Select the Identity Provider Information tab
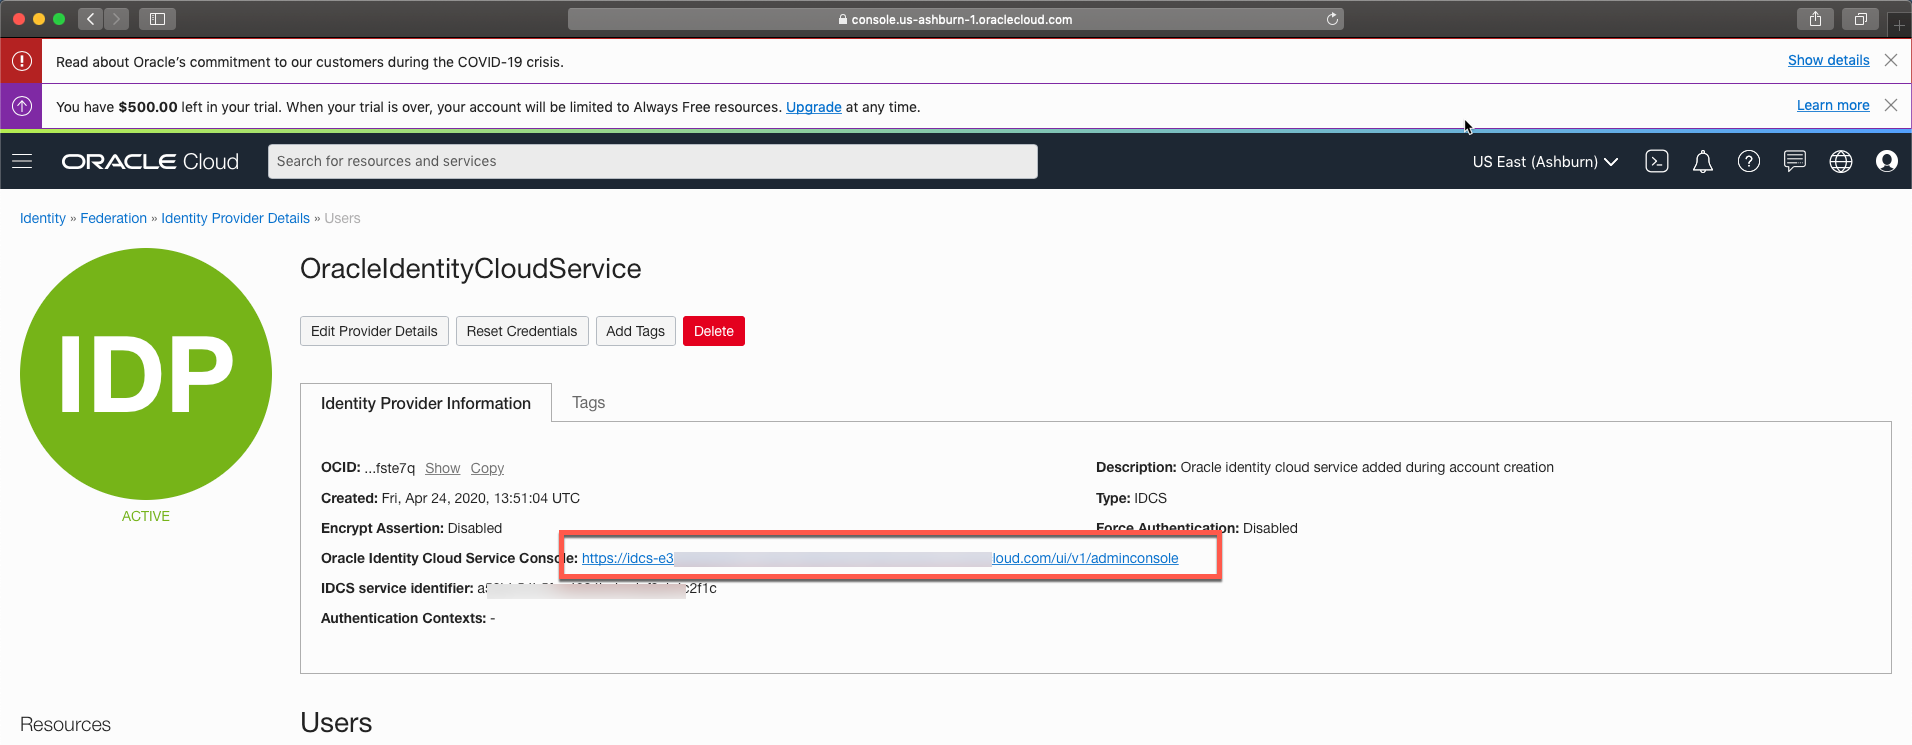This screenshot has height=745, width=1912. [x=425, y=403]
